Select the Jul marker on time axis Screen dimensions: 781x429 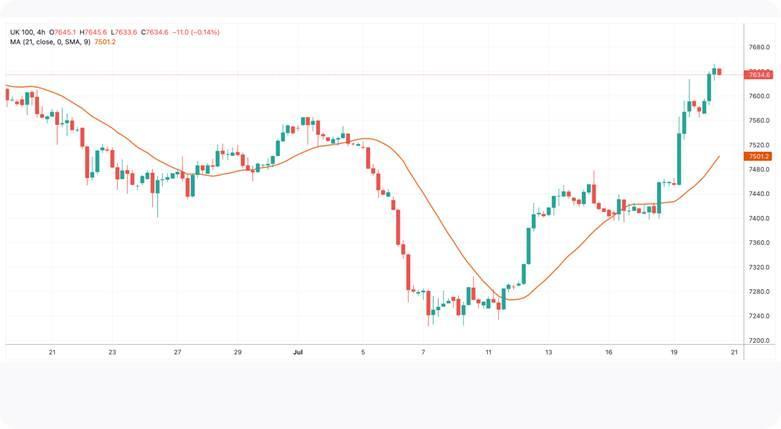298,352
